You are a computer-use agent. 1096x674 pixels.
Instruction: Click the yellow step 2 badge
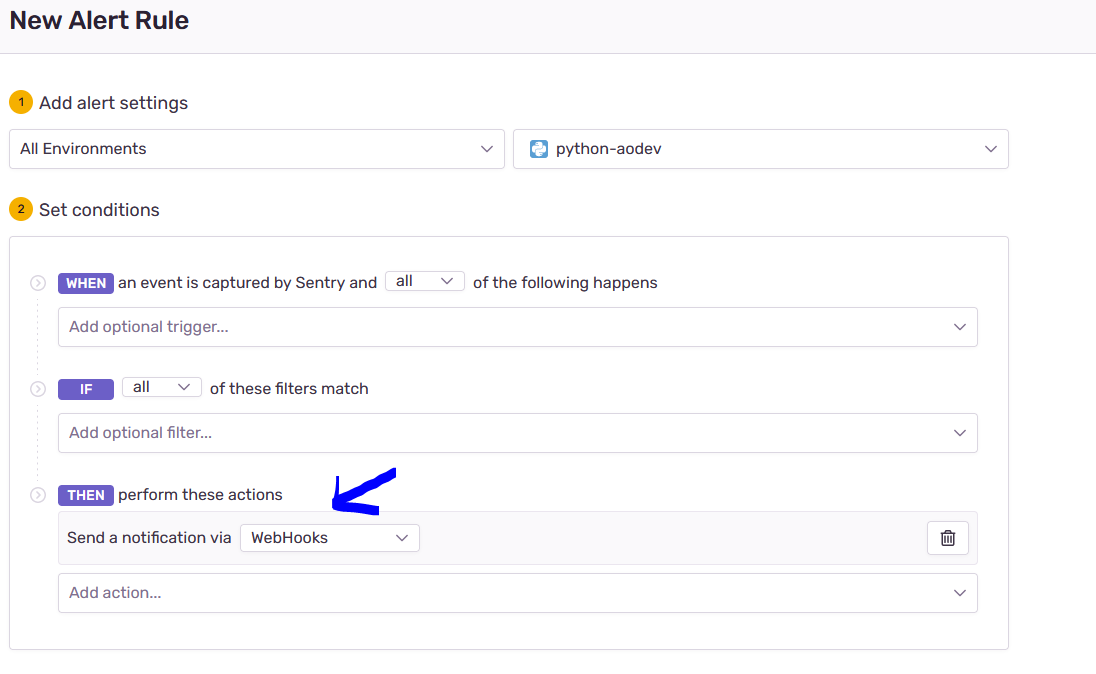coord(21,210)
